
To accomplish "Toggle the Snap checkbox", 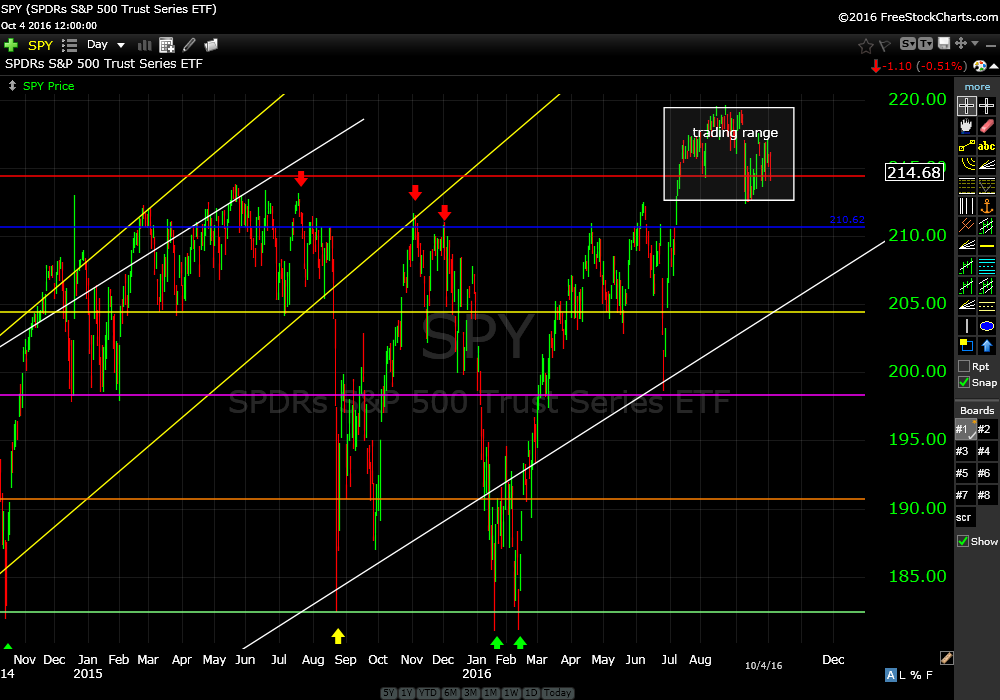I will tap(964, 382).
